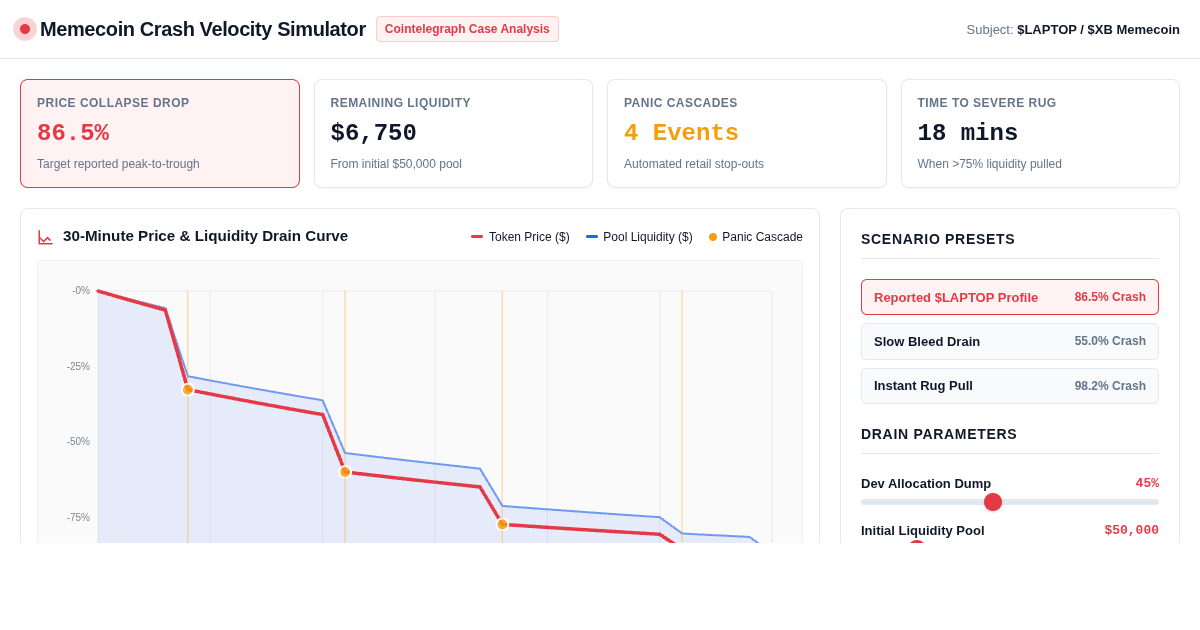1200x630 pixels.
Task: Click the $6,750 remaining liquidity value
Action: [374, 133]
